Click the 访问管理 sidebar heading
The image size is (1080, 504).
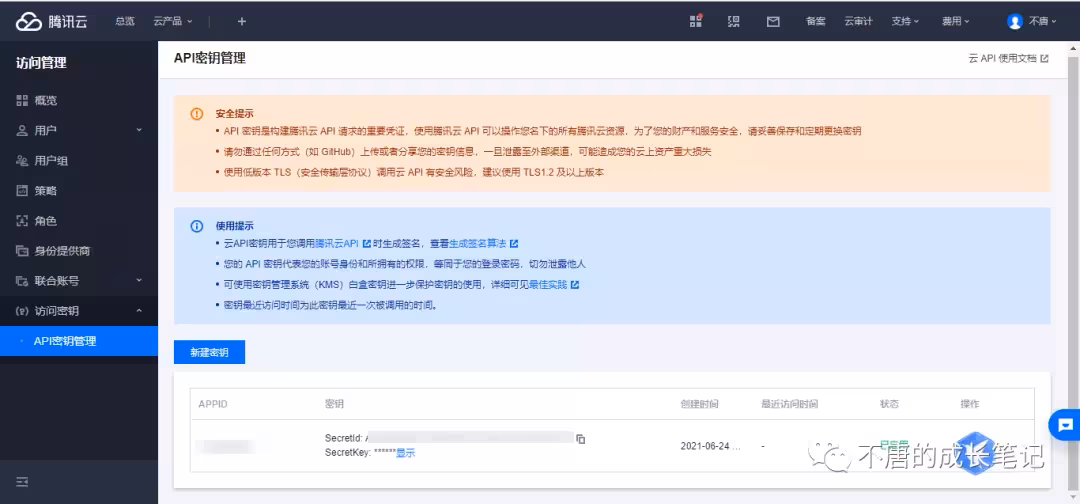41,63
